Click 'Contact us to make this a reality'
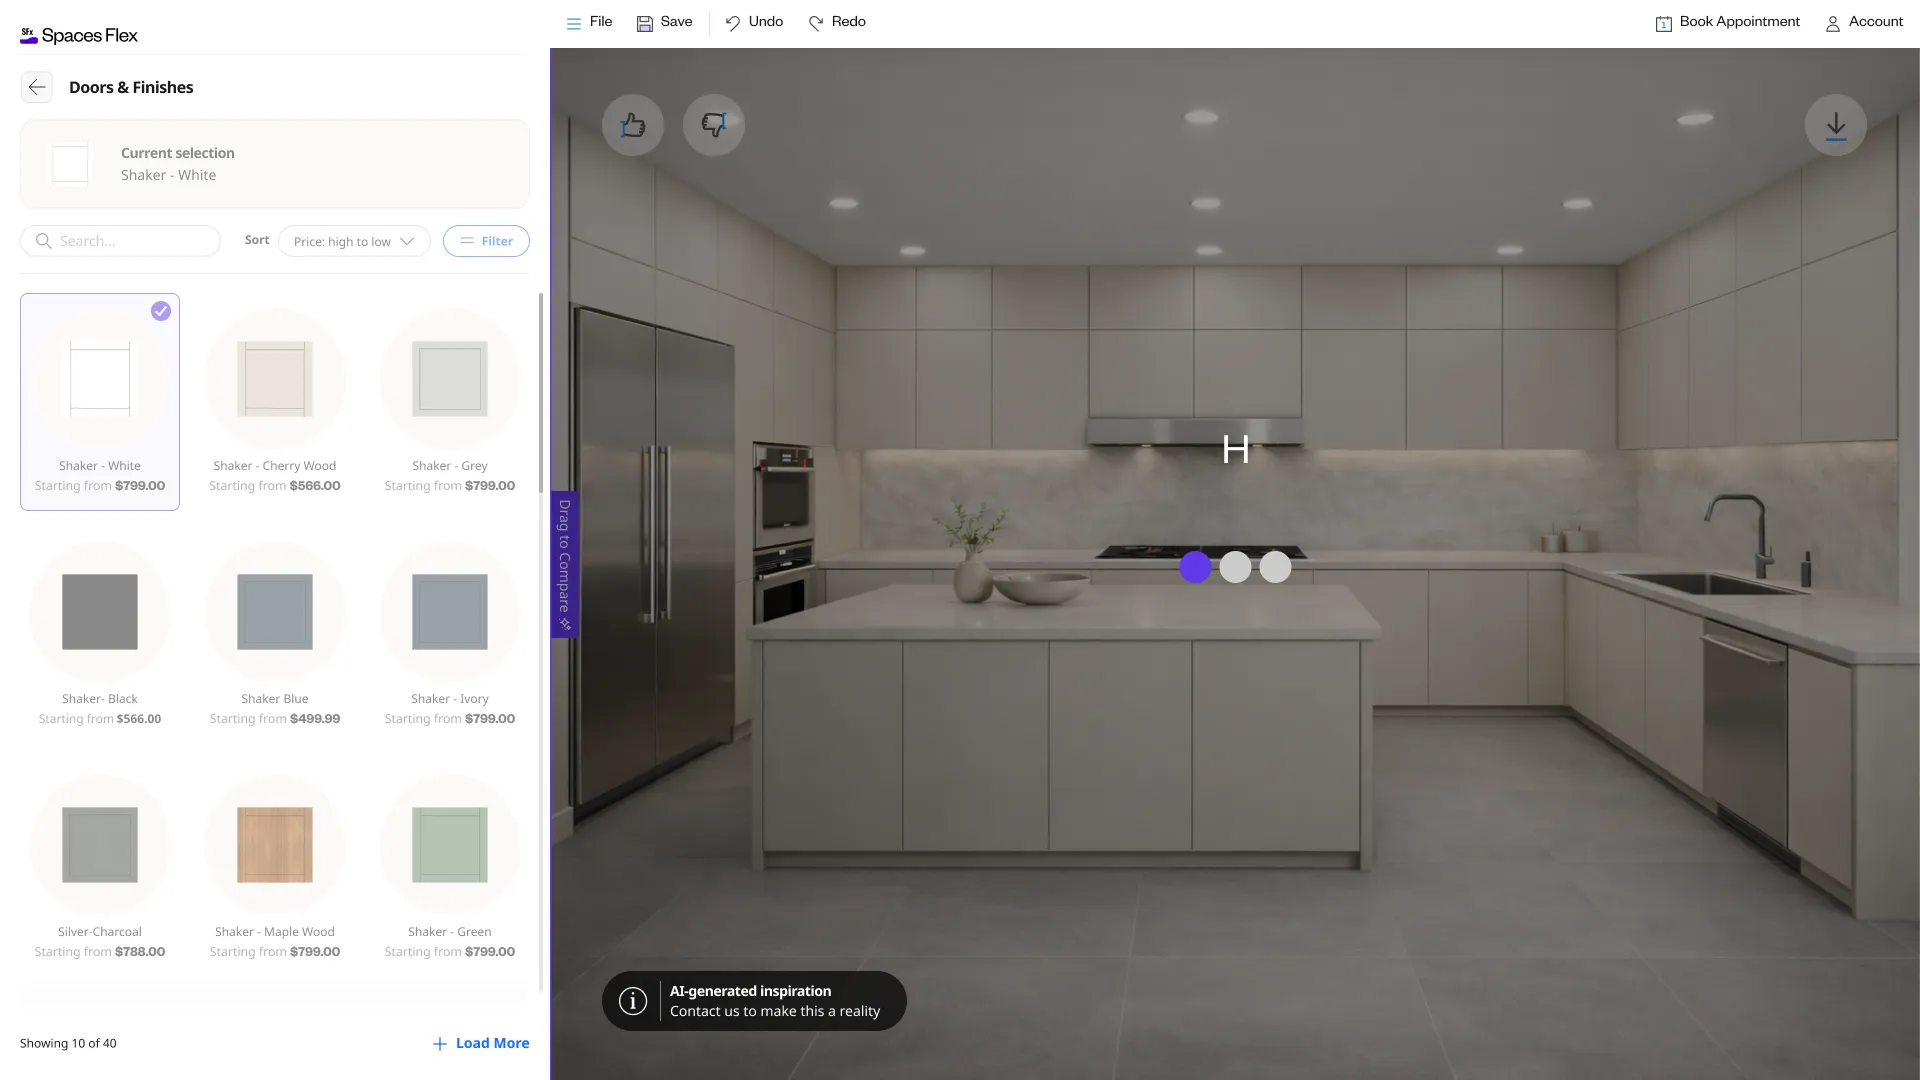The width and height of the screenshot is (1920, 1080). [x=775, y=1011]
